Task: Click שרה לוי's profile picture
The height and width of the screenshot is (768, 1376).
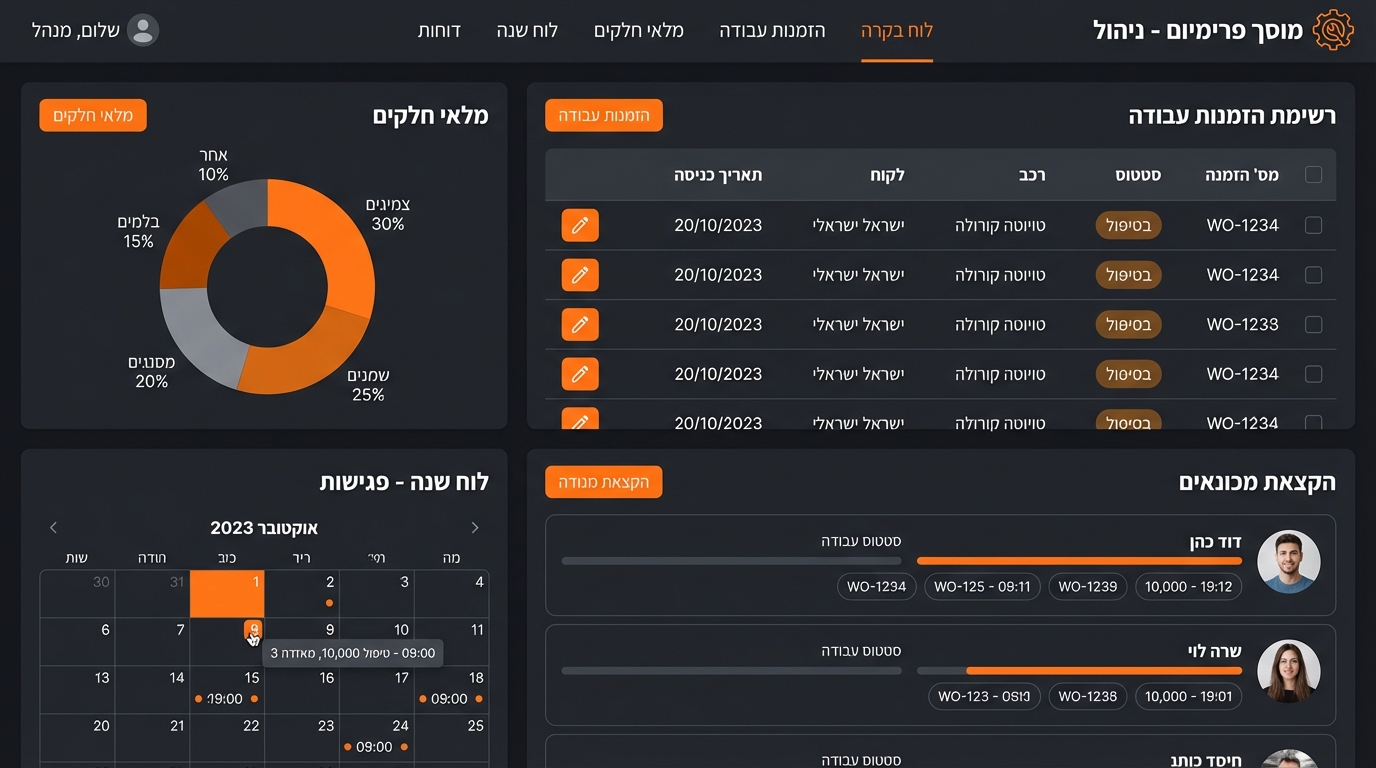Action: [x=1289, y=672]
